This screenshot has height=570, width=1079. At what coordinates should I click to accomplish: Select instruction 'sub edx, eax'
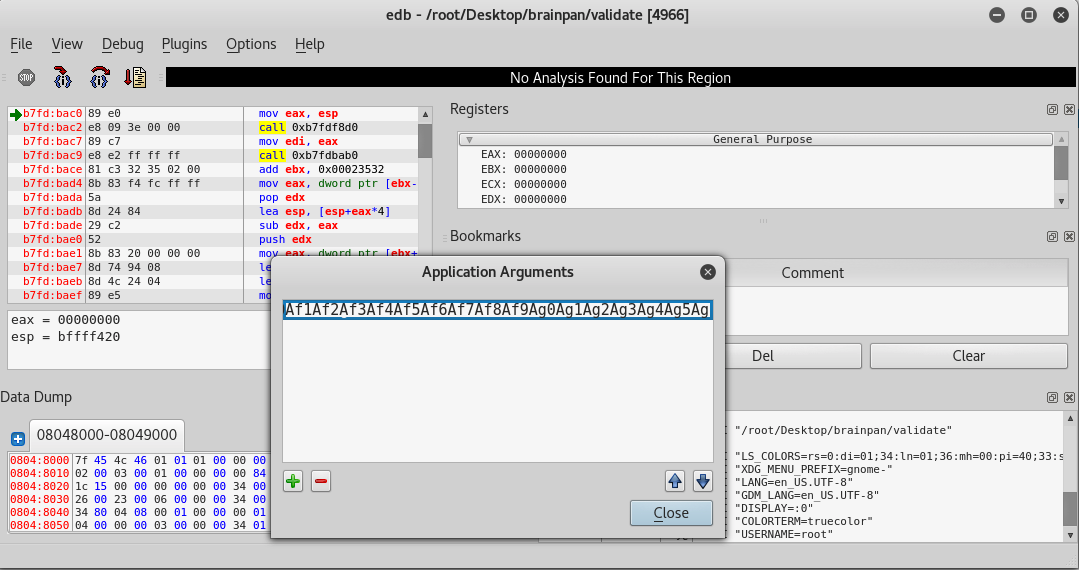coord(298,225)
